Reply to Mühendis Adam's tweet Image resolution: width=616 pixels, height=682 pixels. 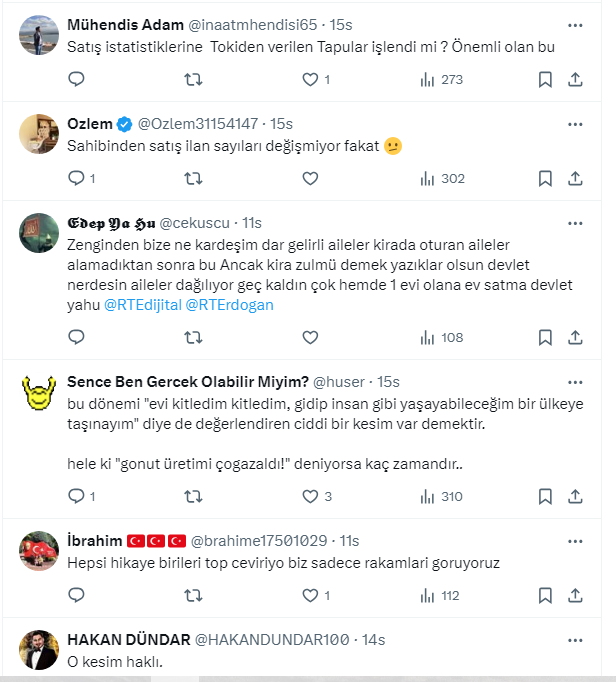[76, 80]
